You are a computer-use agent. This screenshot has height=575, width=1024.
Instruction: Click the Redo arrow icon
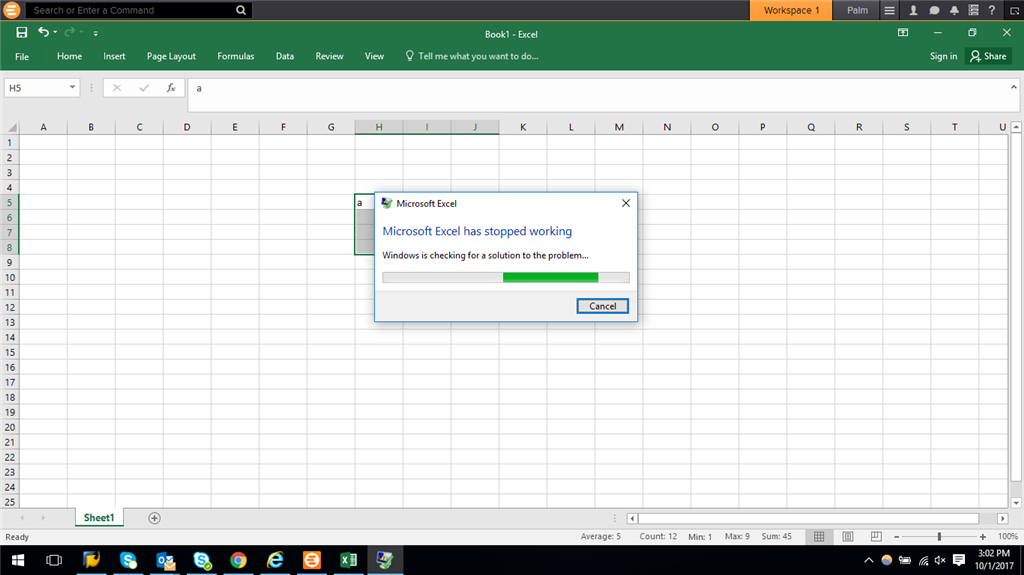tap(69, 31)
